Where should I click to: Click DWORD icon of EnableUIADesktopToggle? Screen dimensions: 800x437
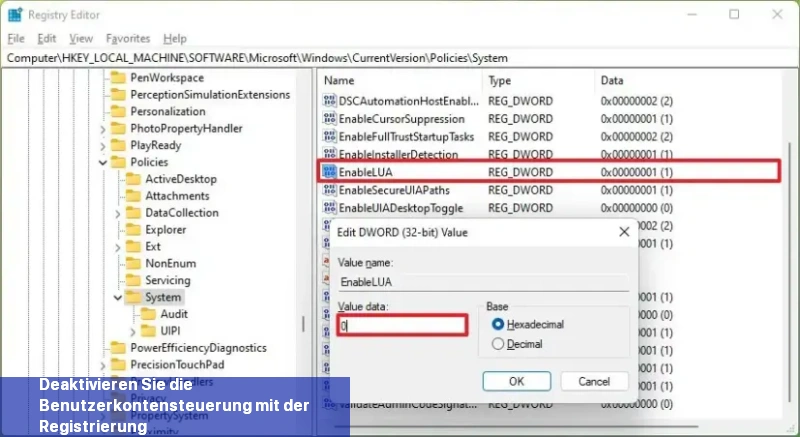pos(330,208)
